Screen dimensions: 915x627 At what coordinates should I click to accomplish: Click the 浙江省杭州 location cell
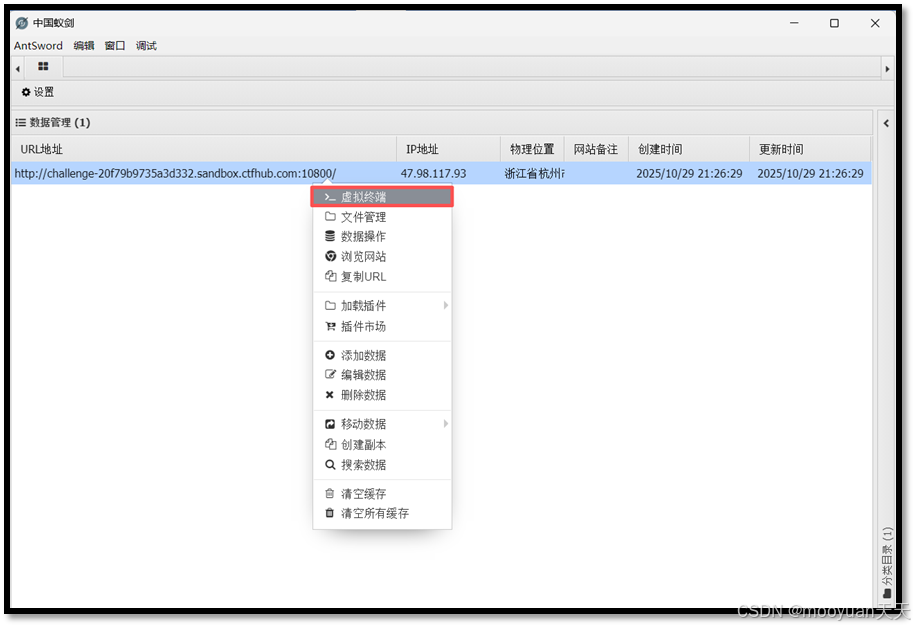click(534, 173)
